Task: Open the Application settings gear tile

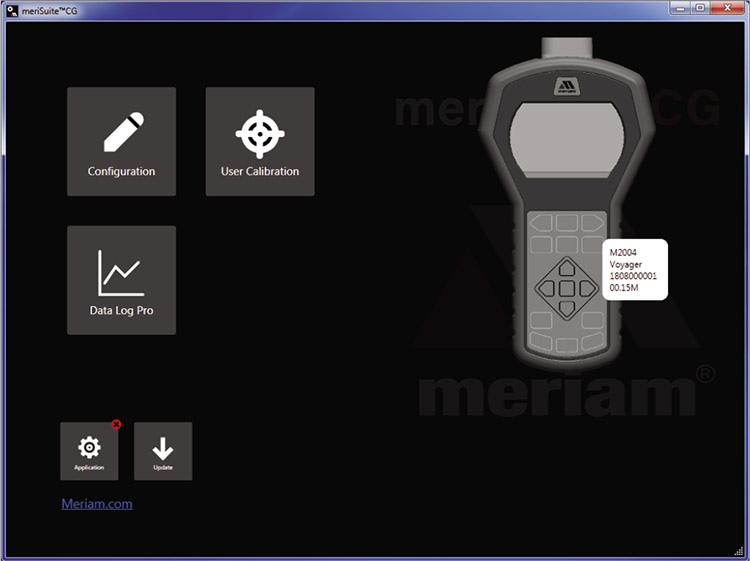Action: (x=89, y=451)
